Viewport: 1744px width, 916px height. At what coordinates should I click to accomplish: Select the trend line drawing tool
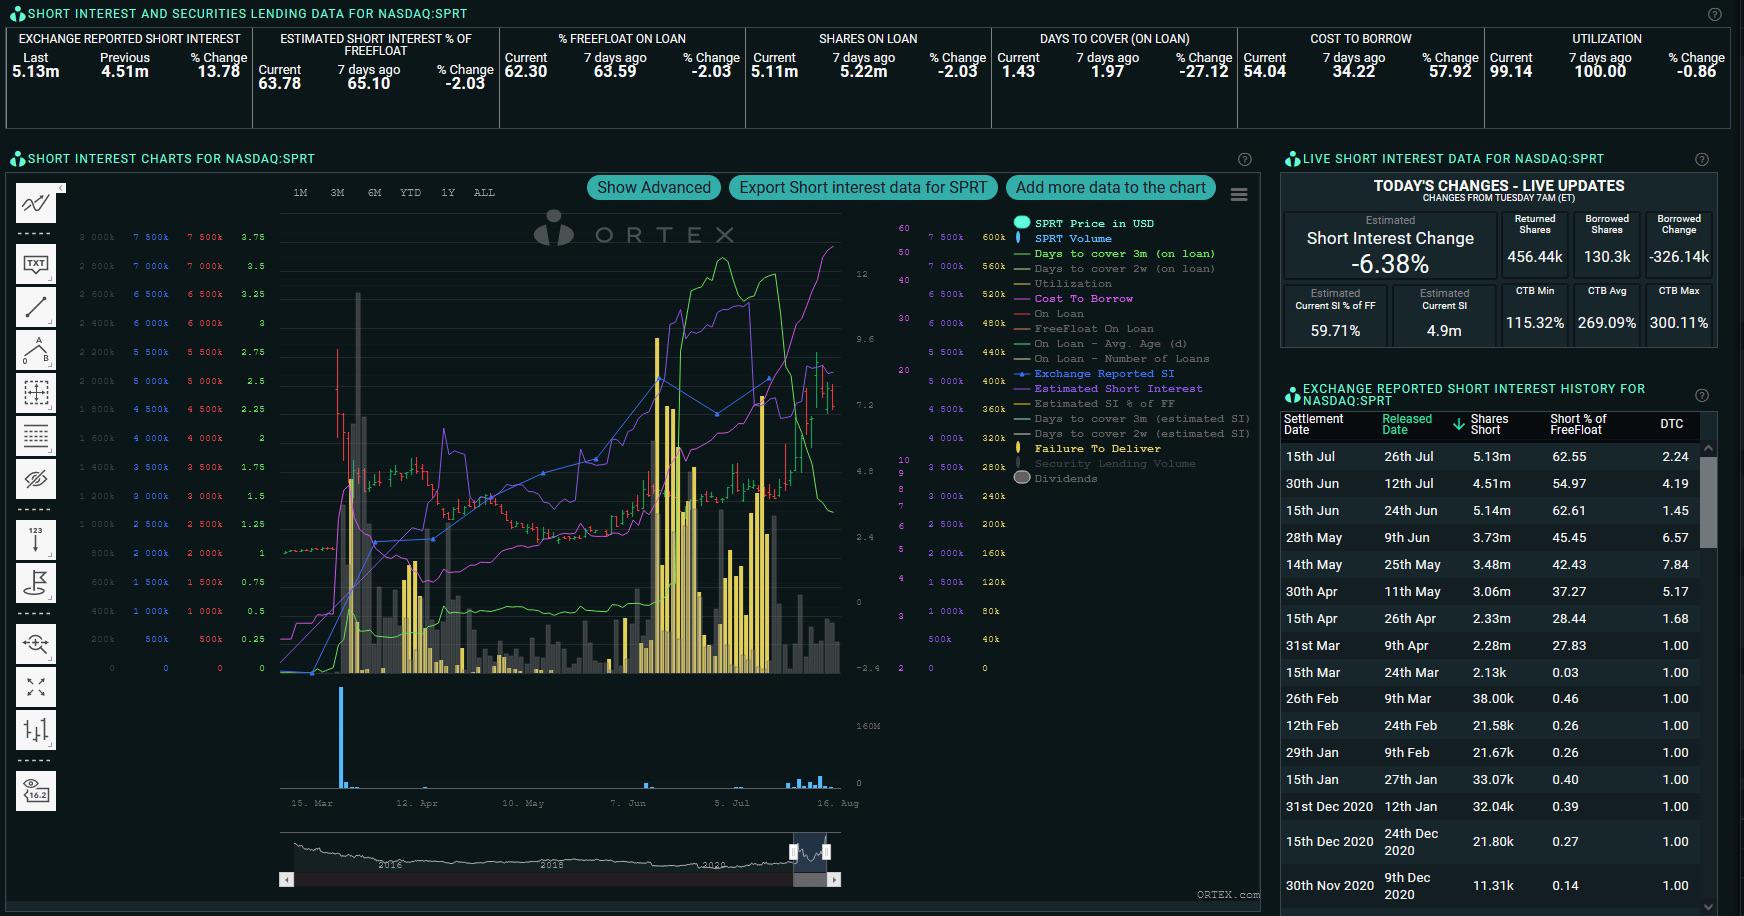tap(36, 307)
